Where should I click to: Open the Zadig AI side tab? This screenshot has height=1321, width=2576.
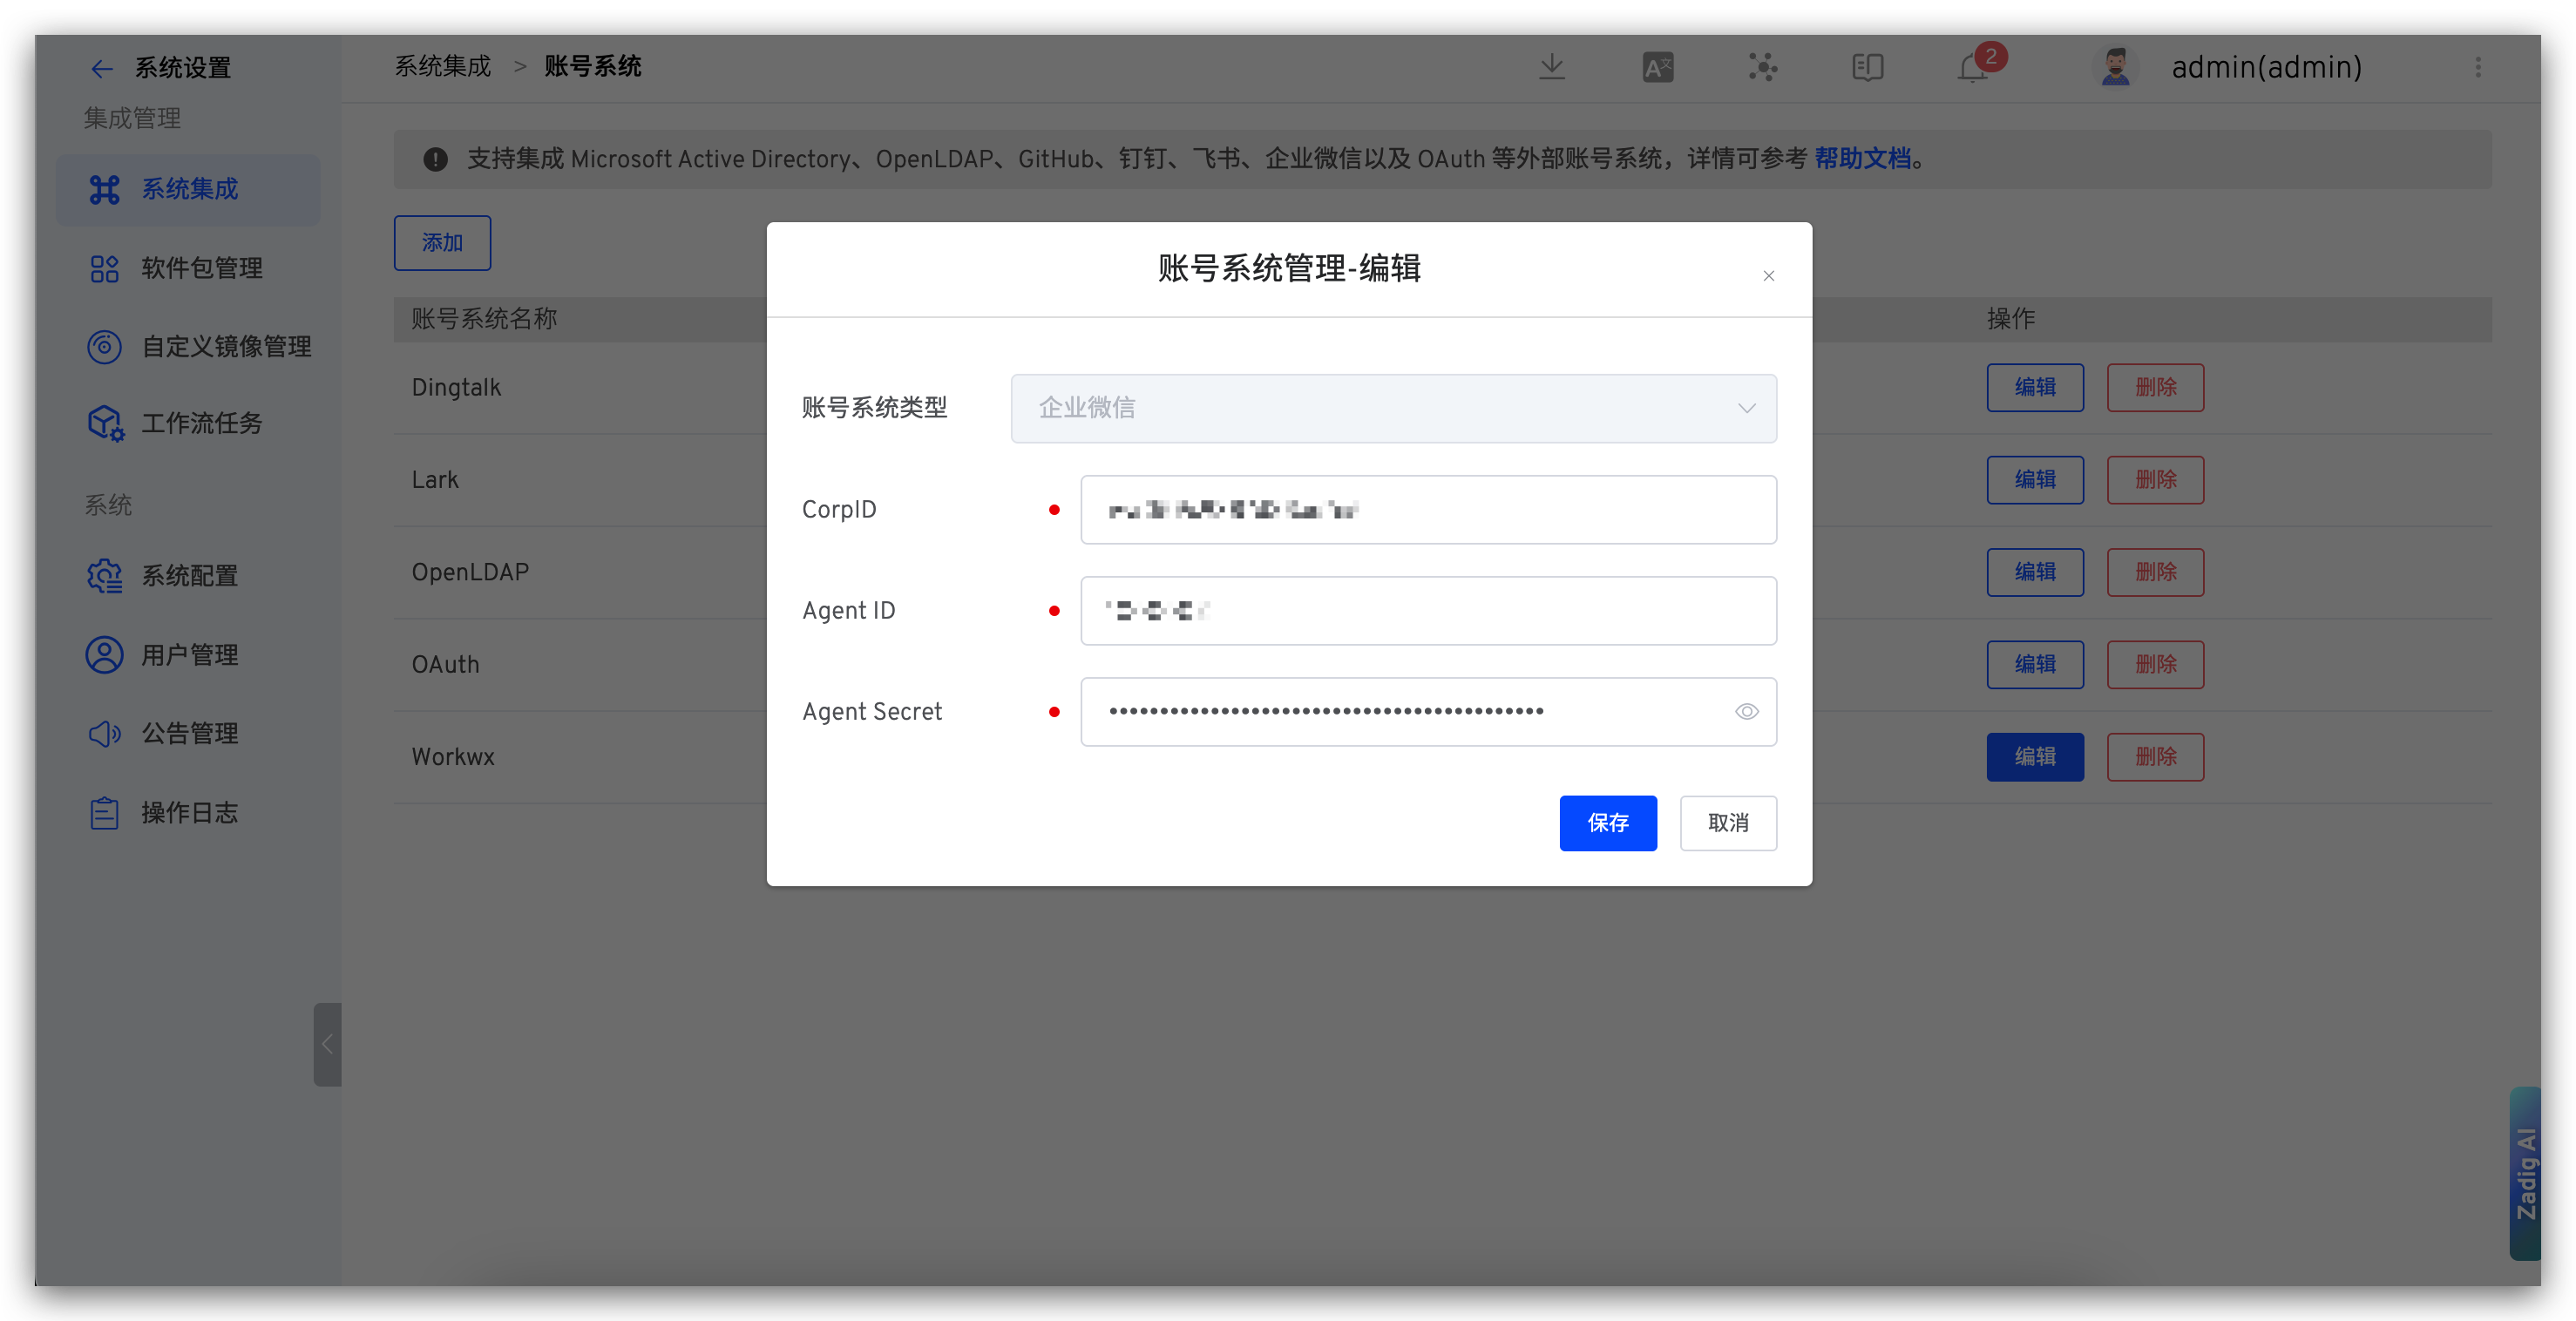[x=2526, y=1173]
